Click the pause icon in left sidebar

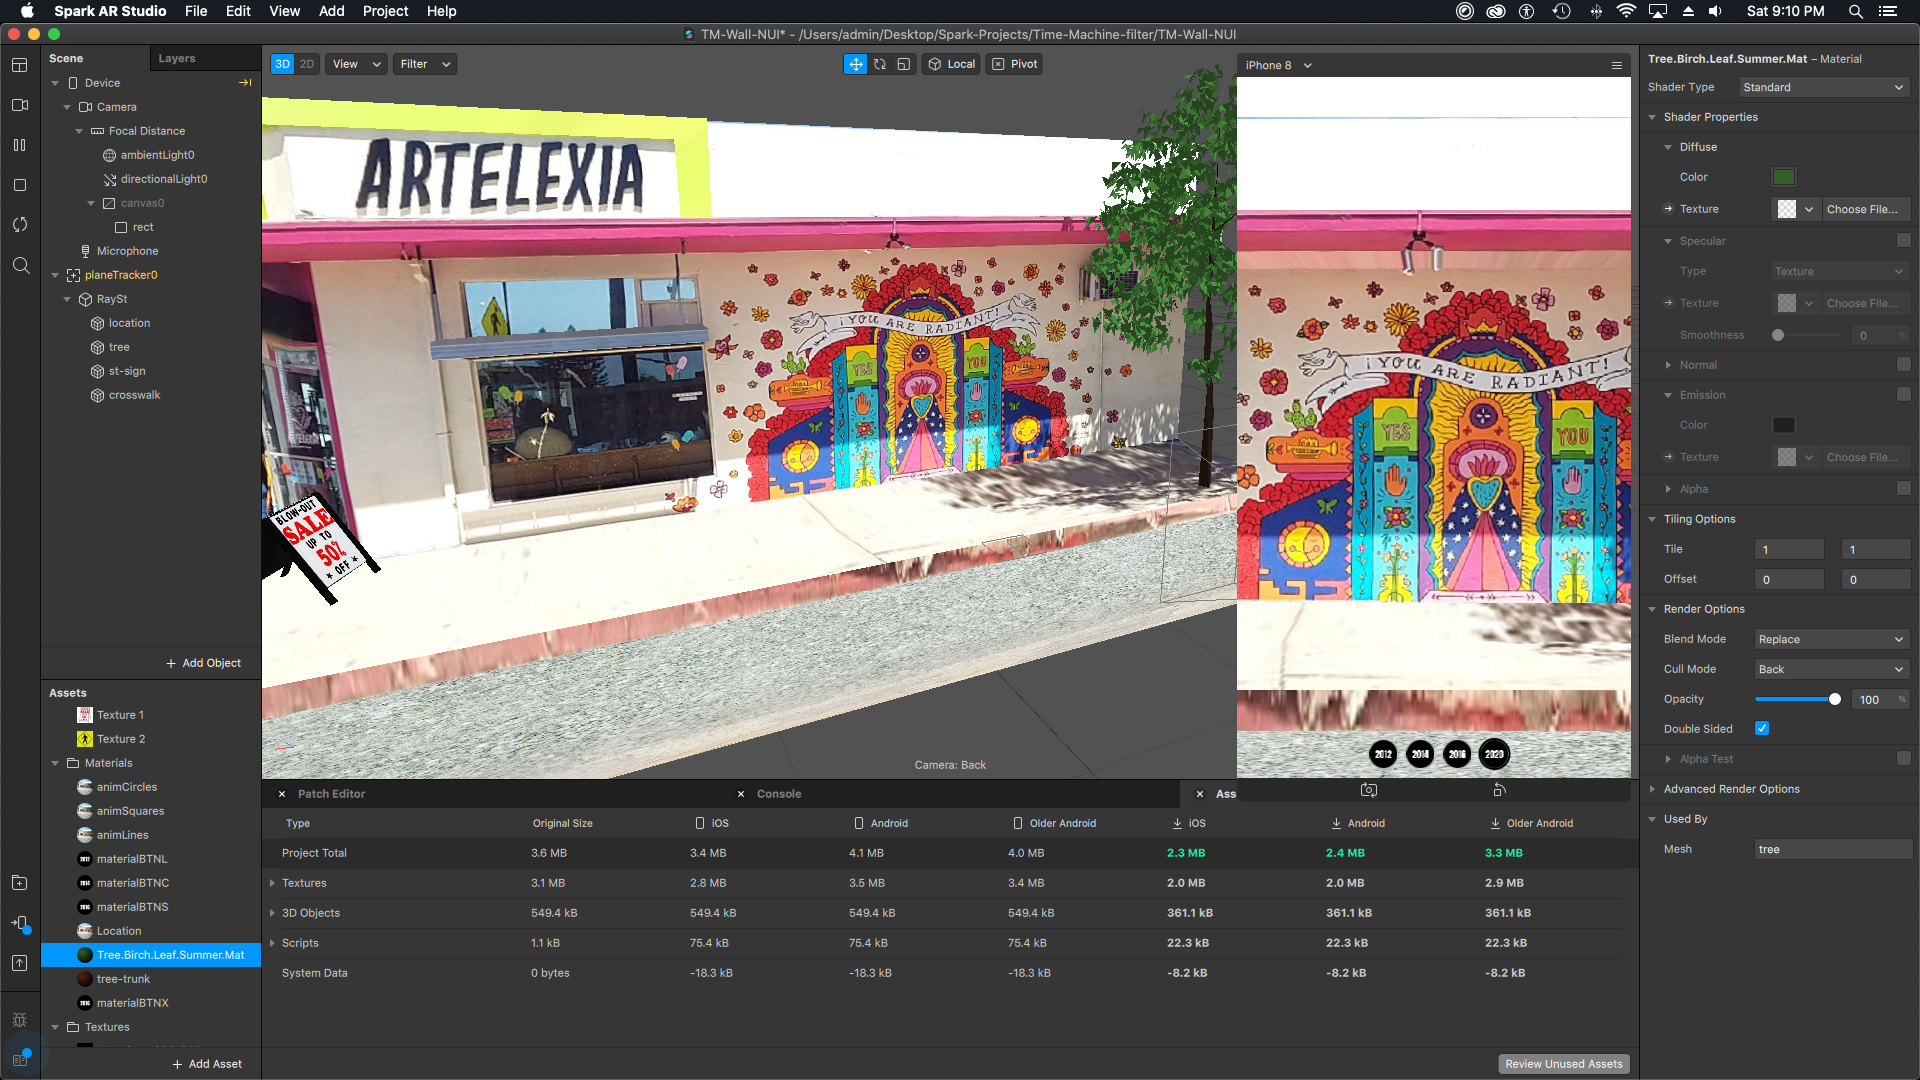pyautogui.click(x=19, y=145)
